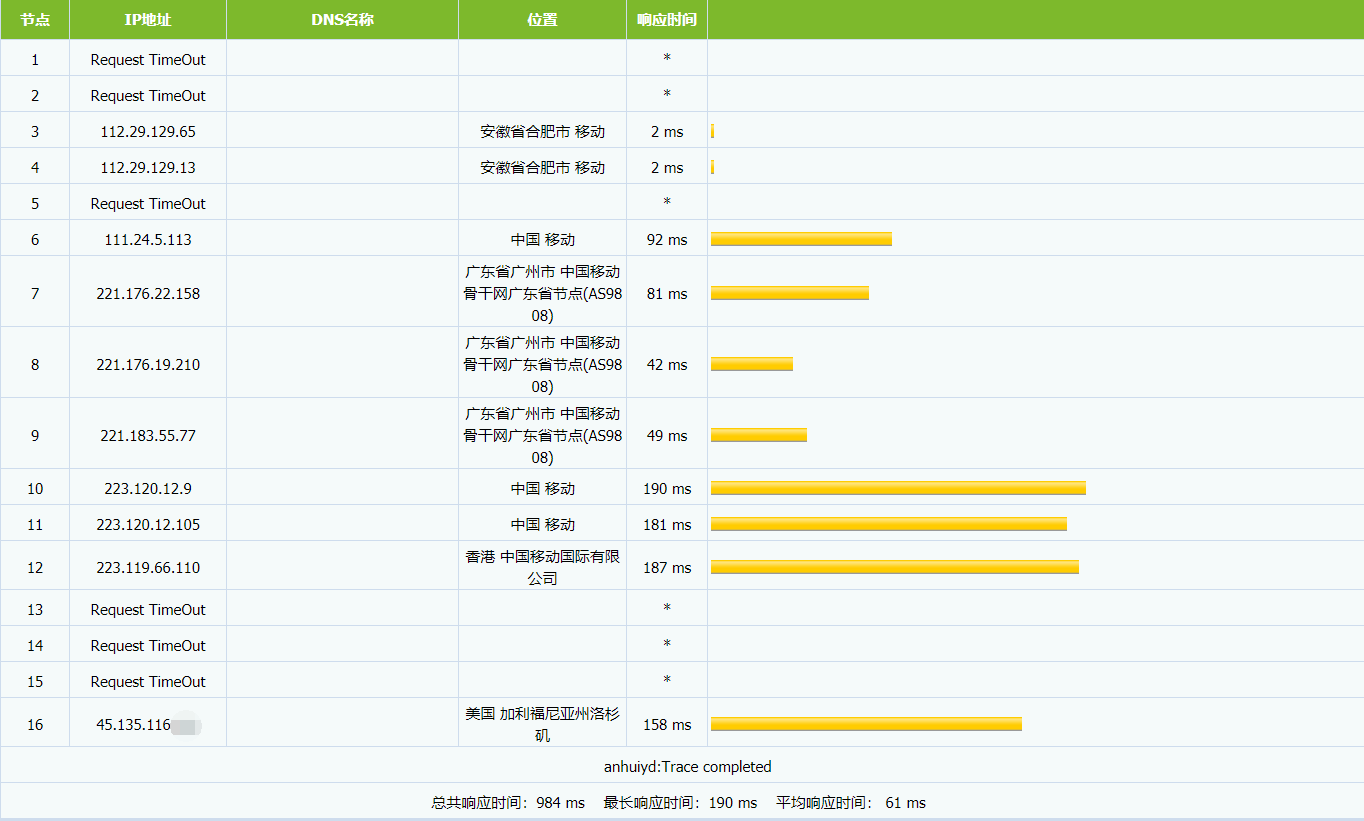The width and height of the screenshot is (1364, 821).
Task: Select IP address 112.29.129.65
Action: click(148, 132)
